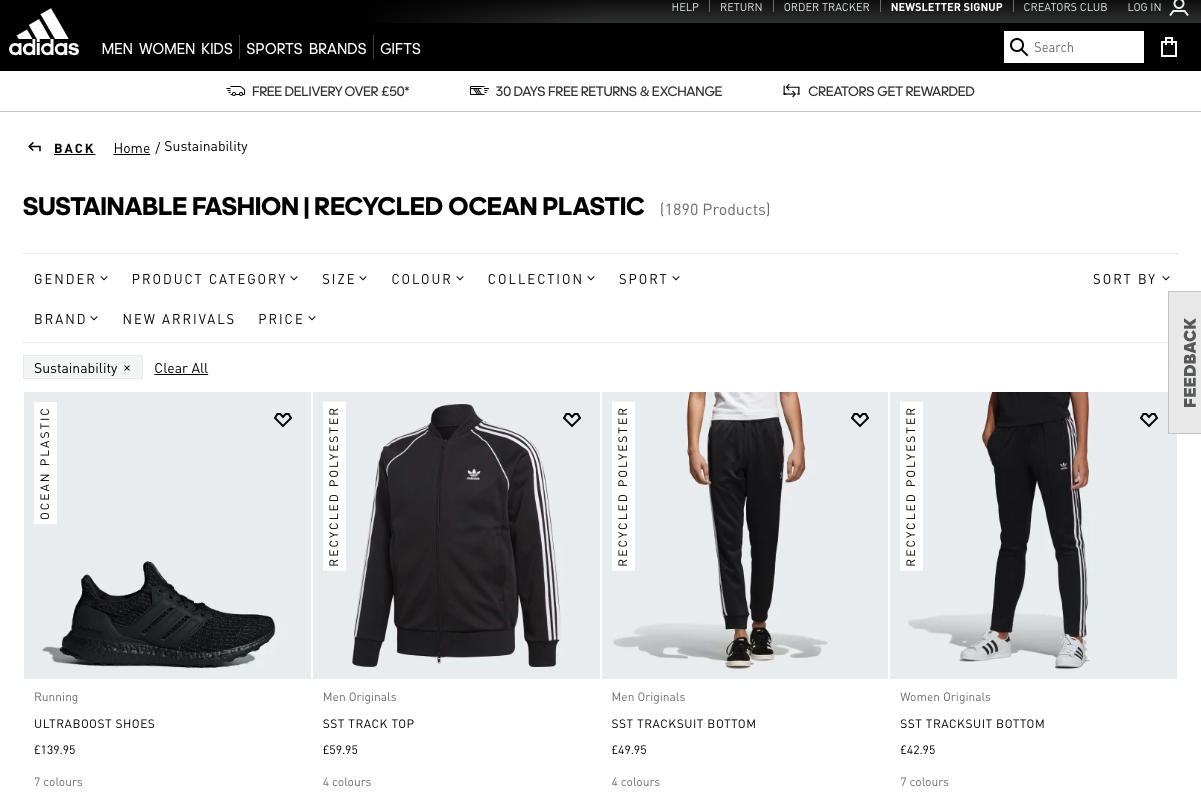Click the back arrow icon
The image size is (1201, 801).
click(35, 147)
